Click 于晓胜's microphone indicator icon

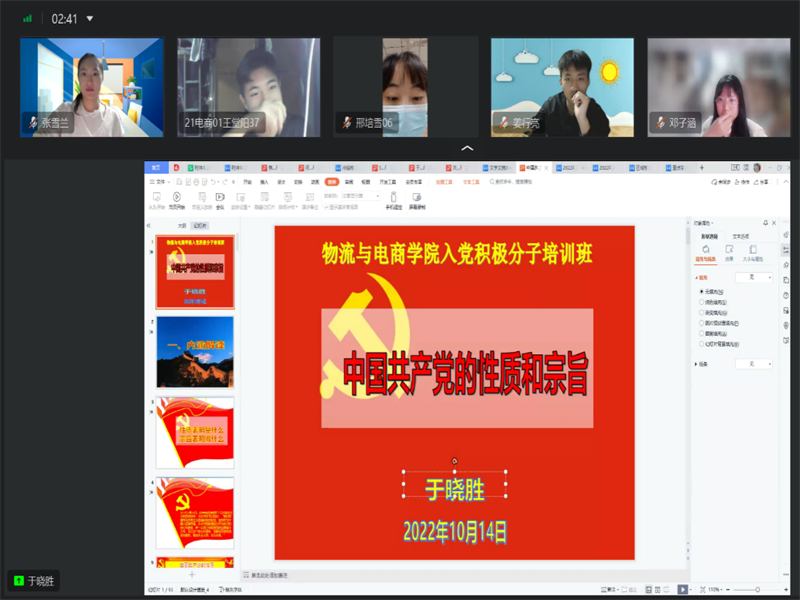(17, 580)
